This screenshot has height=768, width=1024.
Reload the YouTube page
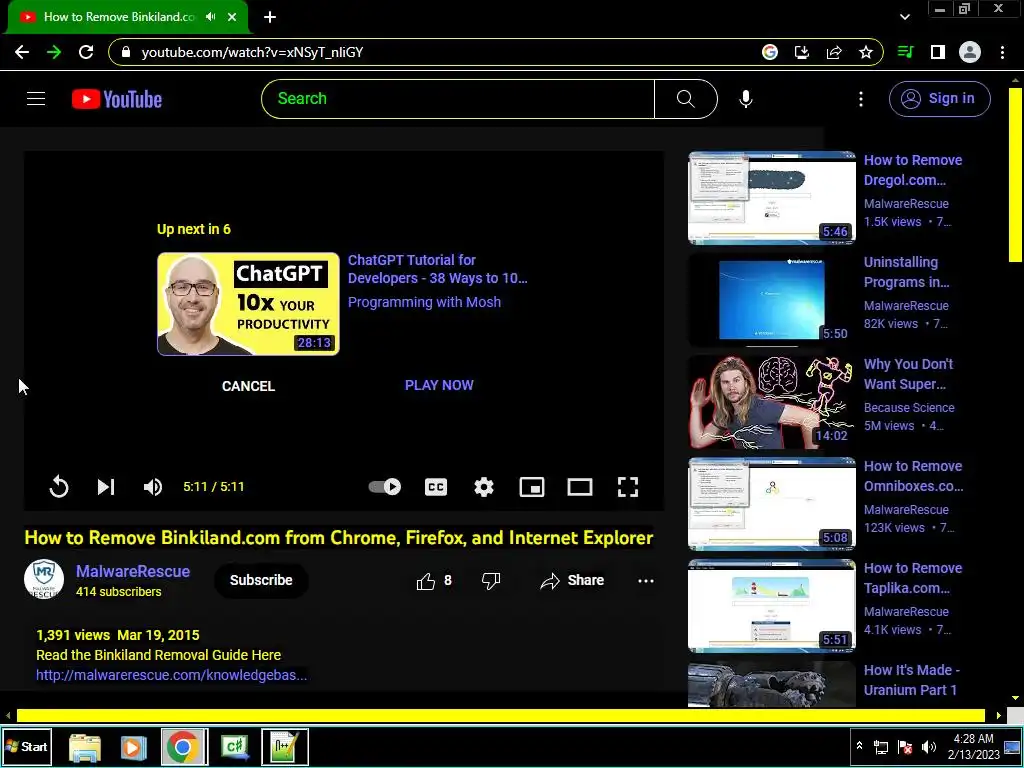click(86, 52)
